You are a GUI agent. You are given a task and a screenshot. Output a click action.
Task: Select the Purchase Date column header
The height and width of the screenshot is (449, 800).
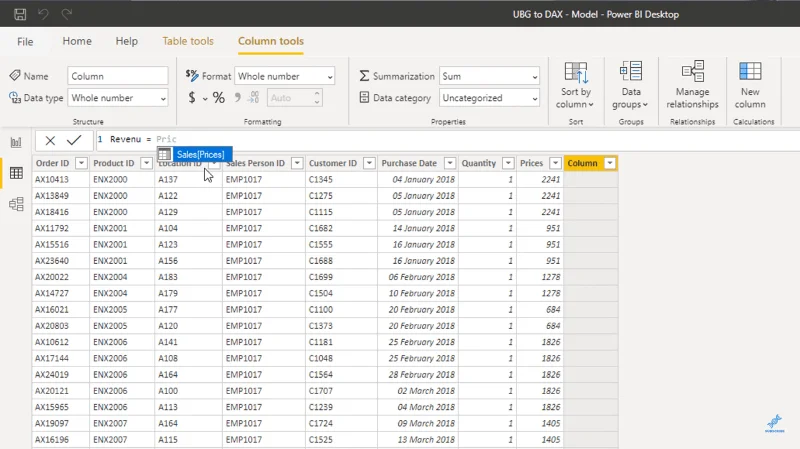coord(409,163)
